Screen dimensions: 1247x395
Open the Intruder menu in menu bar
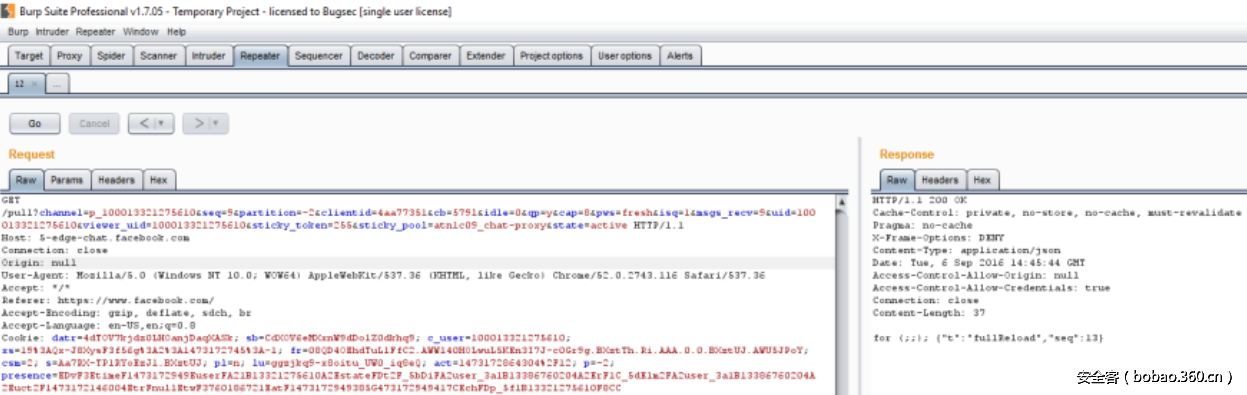tap(52, 32)
